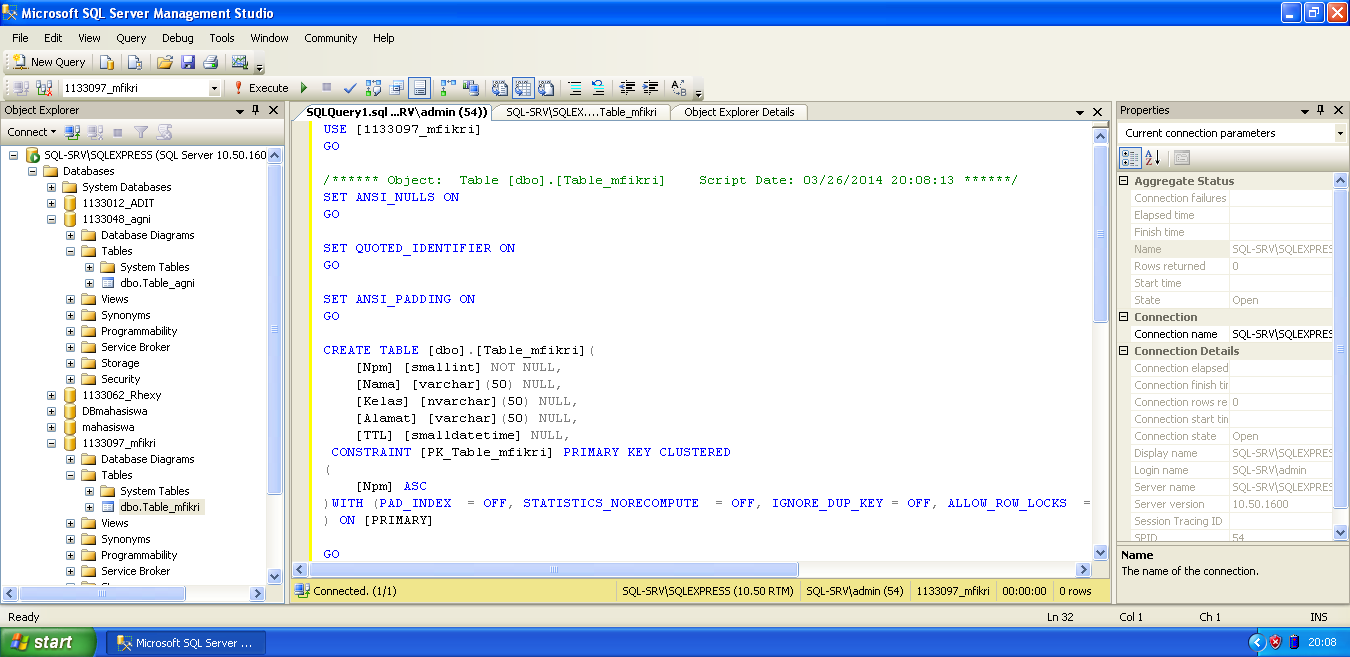Expand the 1133062_Rhexy database node
This screenshot has width=1350, height=657.
tap(52, 395)
